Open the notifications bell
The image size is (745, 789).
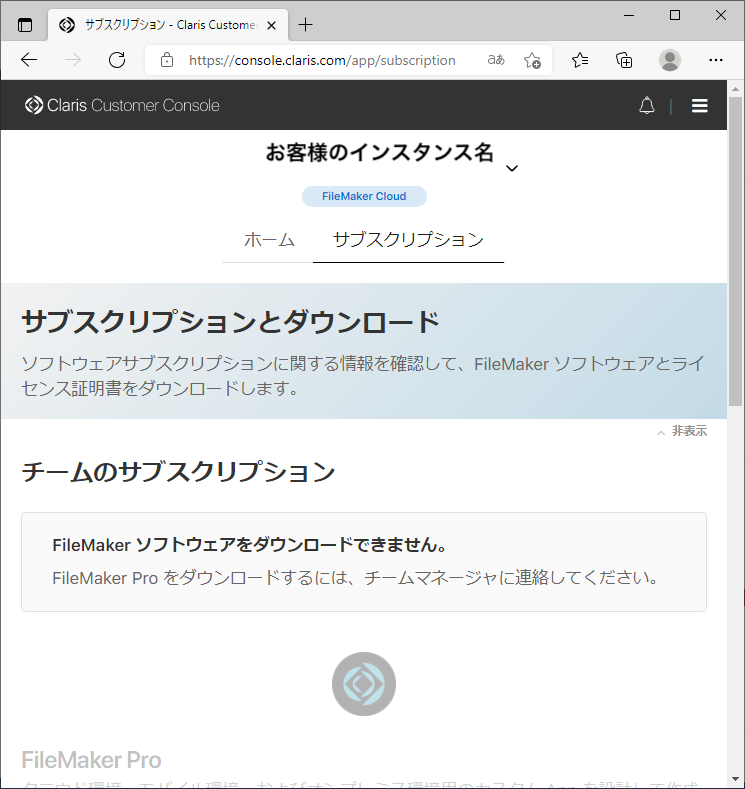[646, 106]
